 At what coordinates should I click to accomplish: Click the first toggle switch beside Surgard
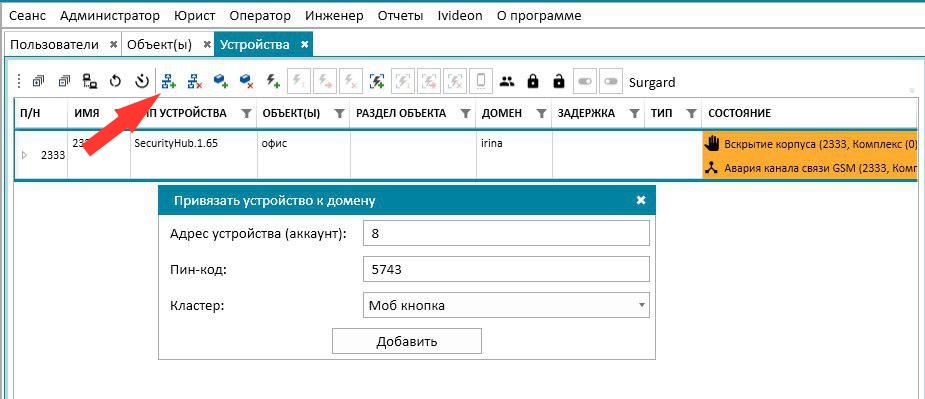585,81
